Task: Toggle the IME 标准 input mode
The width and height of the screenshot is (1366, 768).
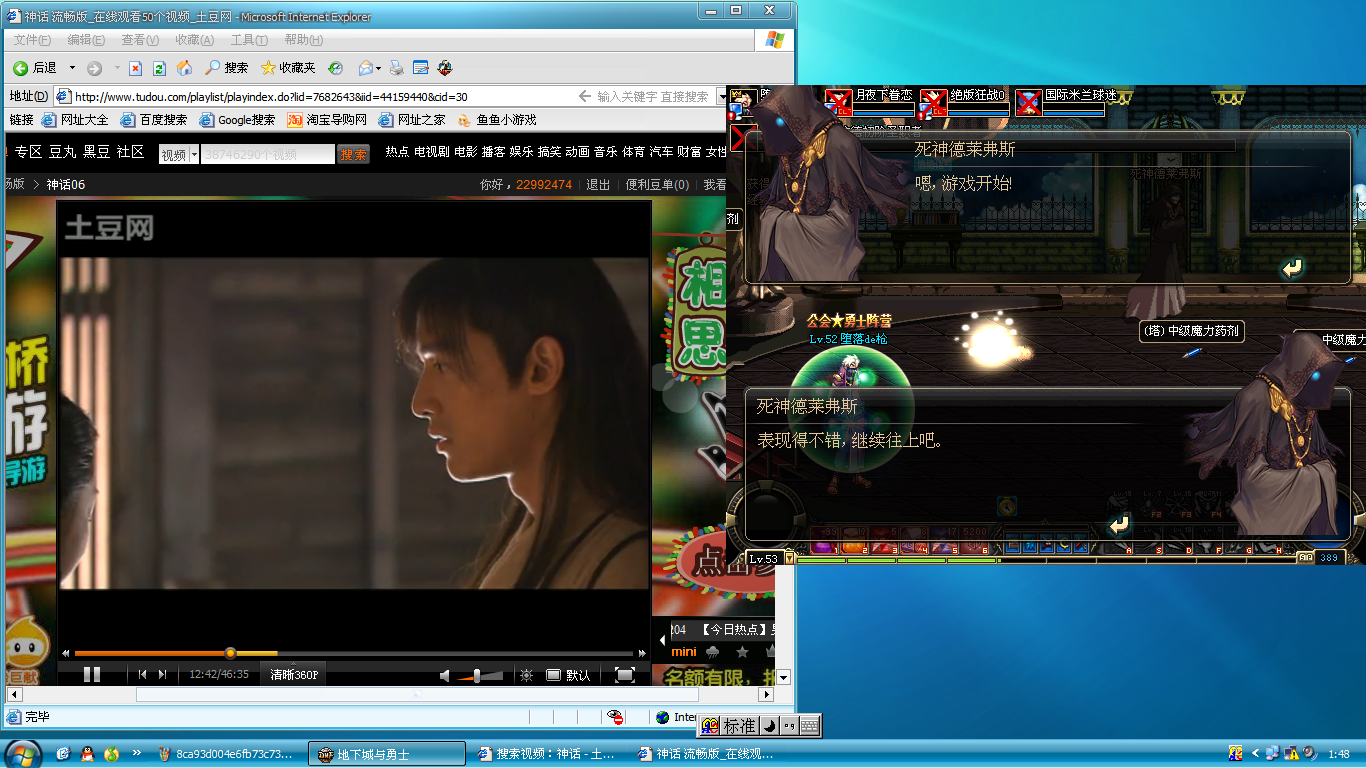Action: click(739, 726)
